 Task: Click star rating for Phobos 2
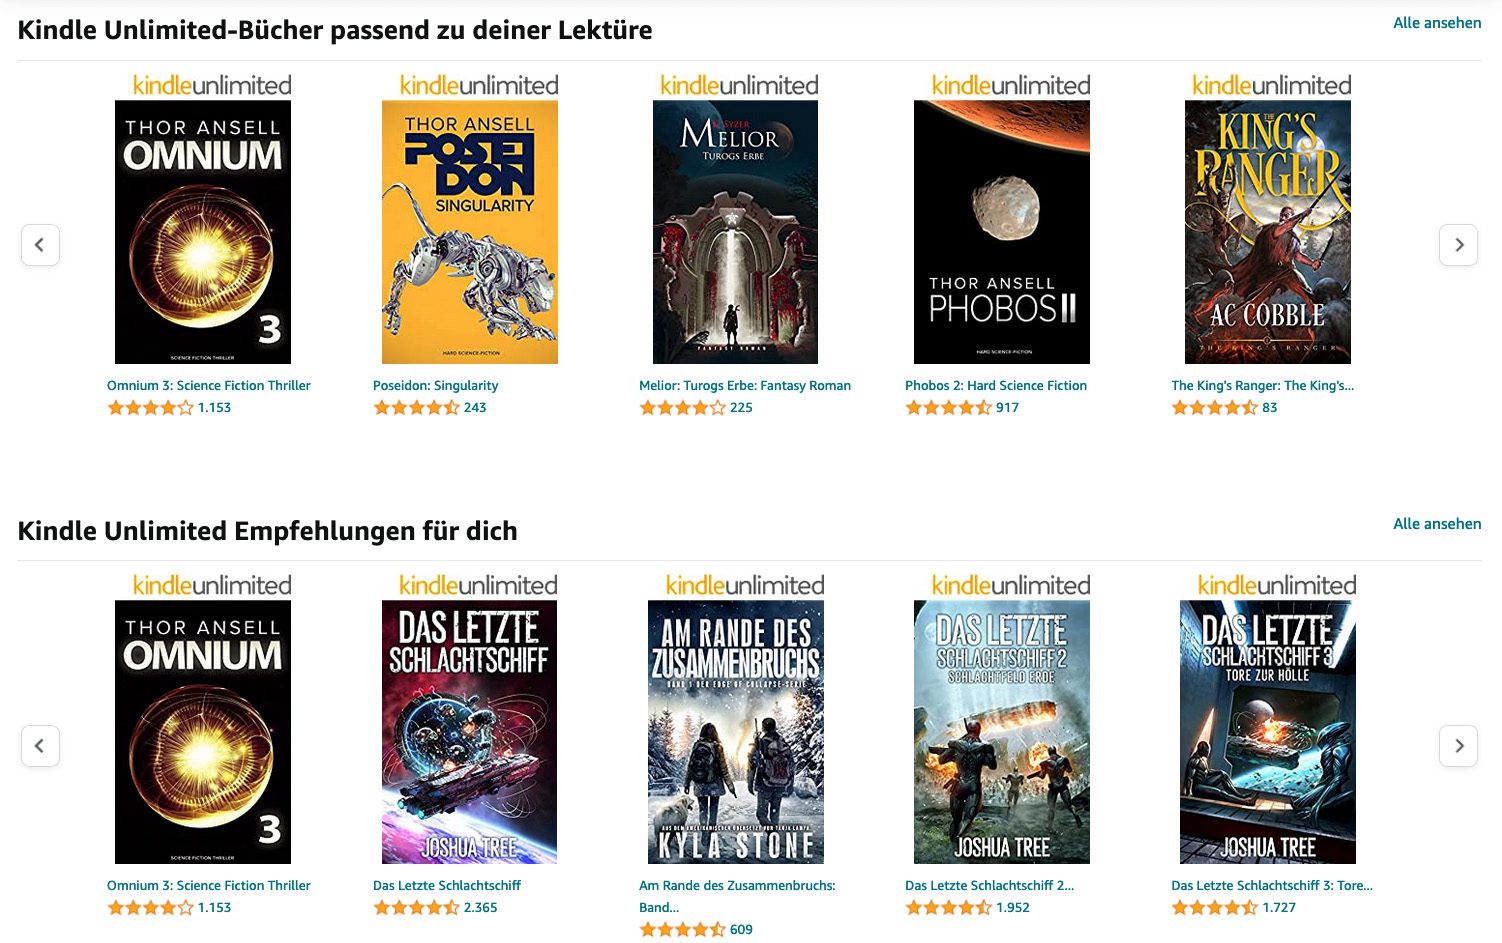(x=948, y=408)
